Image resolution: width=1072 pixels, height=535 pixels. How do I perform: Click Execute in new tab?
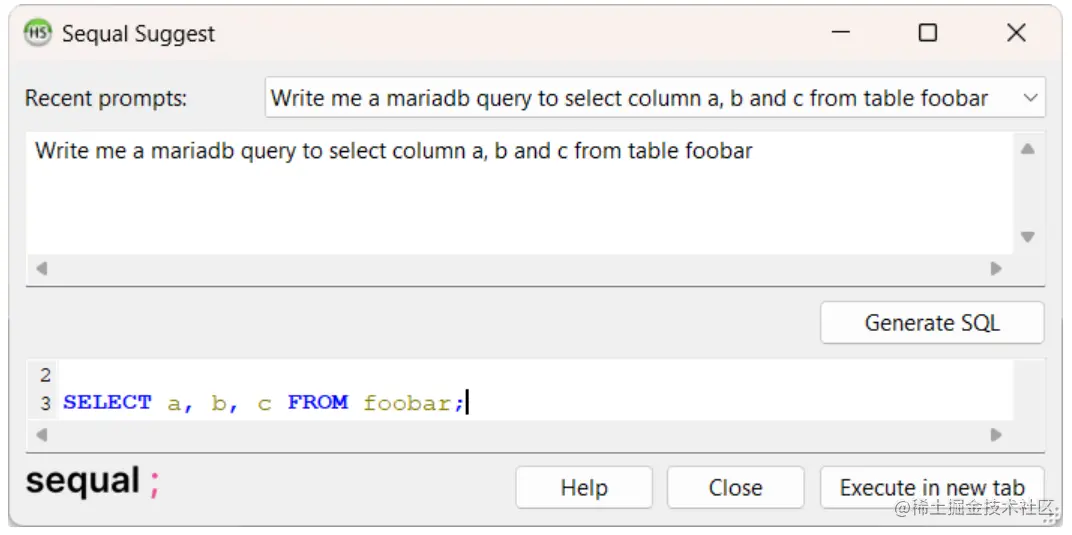pyautogui.click(x=932, y=488)
